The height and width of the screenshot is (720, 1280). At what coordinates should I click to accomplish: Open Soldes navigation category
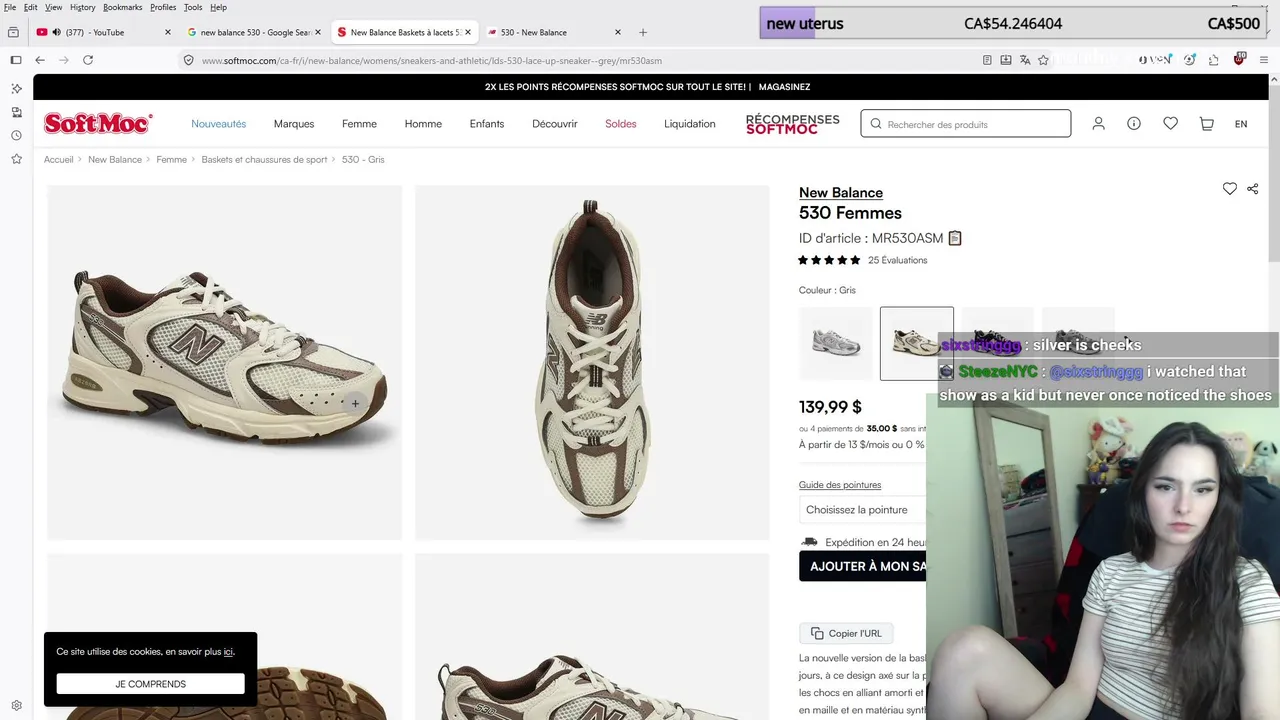click(x=621, y=124)
